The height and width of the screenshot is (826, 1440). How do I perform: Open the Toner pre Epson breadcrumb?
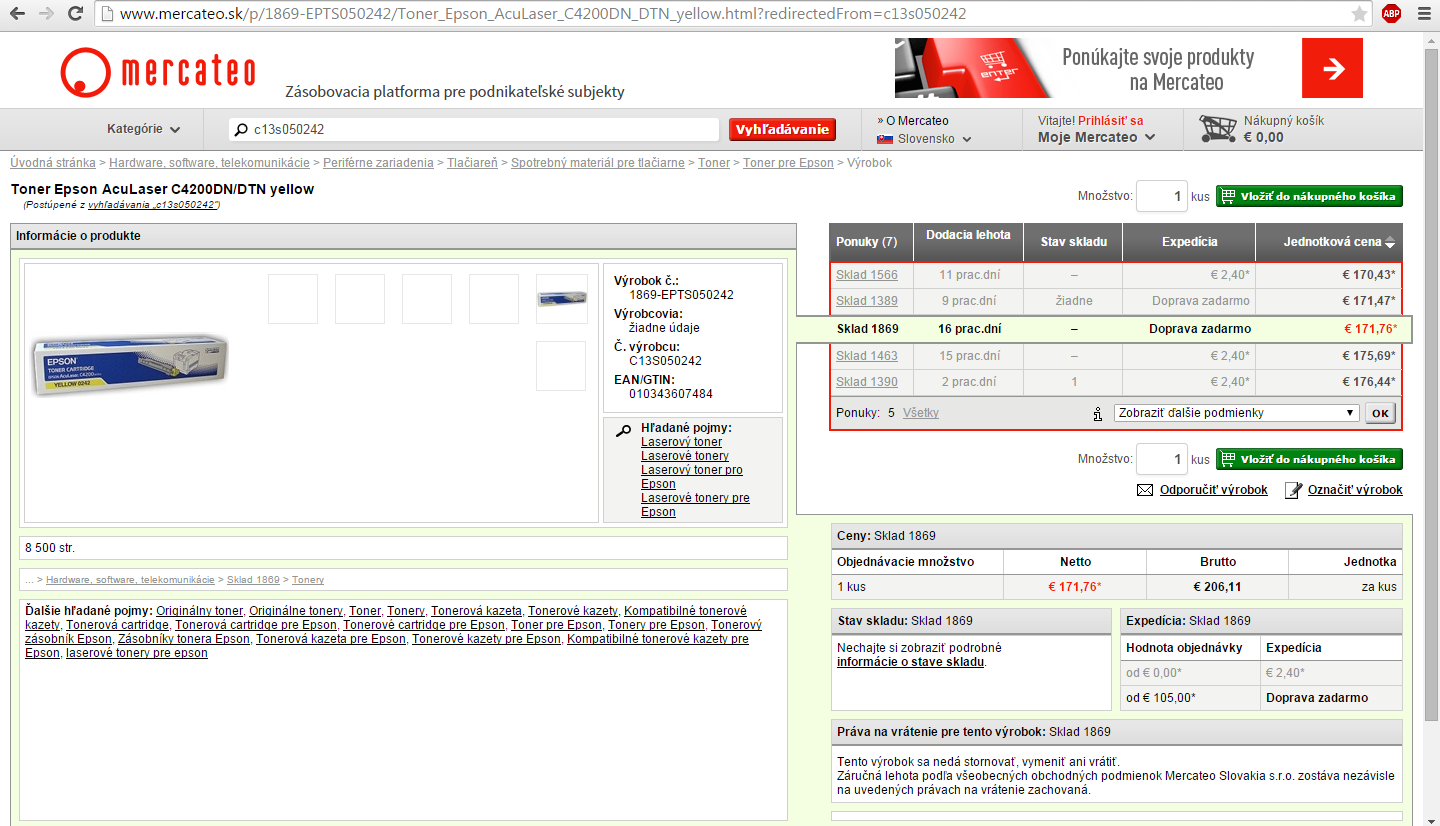click(x=788, y=162)
